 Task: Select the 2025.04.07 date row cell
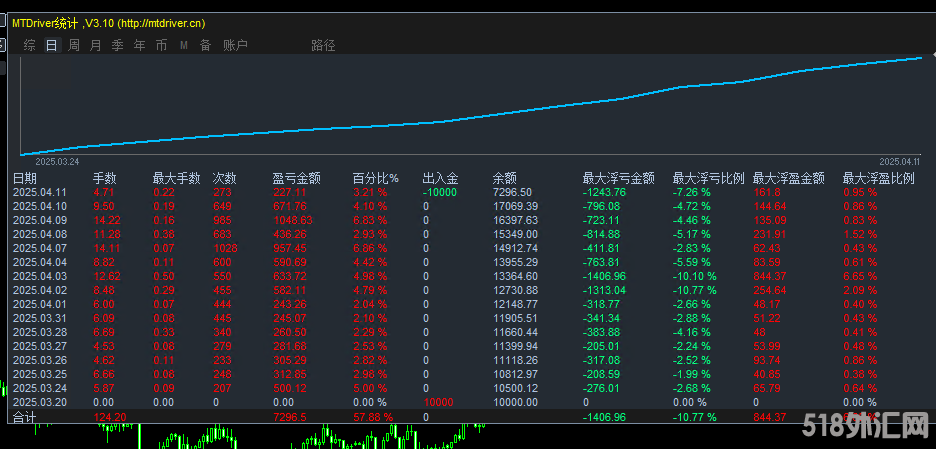click(39, 248)
